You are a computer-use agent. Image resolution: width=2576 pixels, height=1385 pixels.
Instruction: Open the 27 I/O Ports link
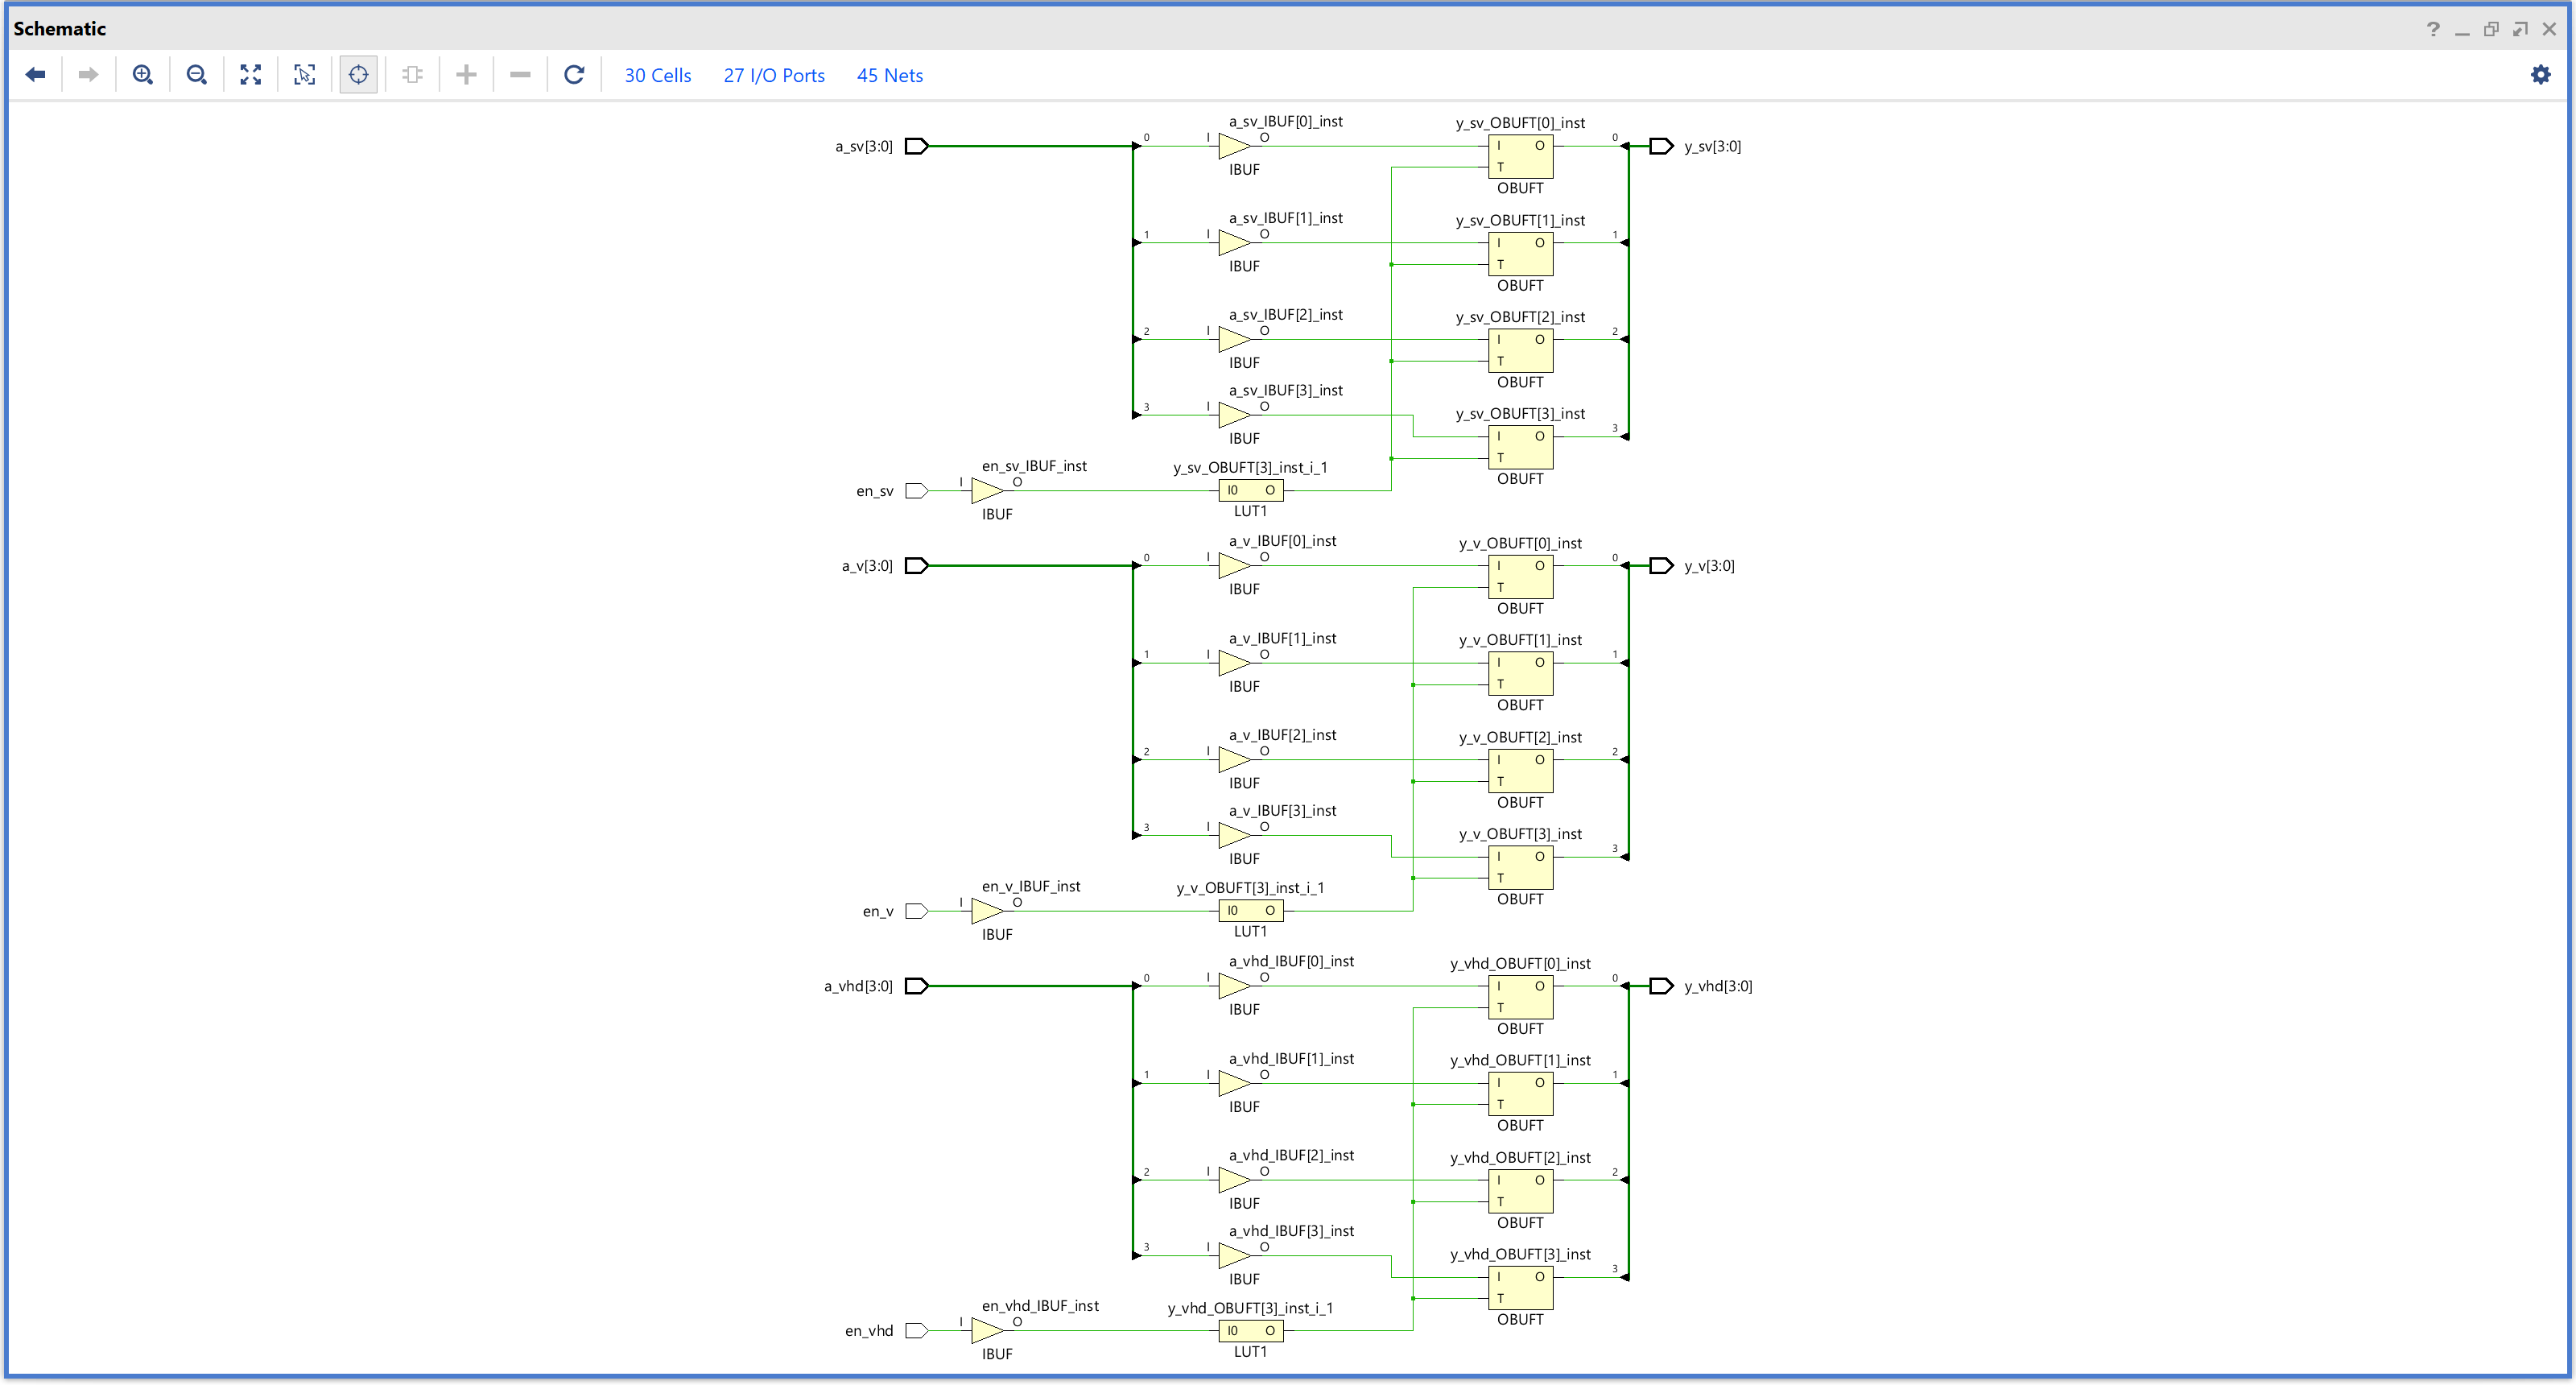(x=773, y=76)
